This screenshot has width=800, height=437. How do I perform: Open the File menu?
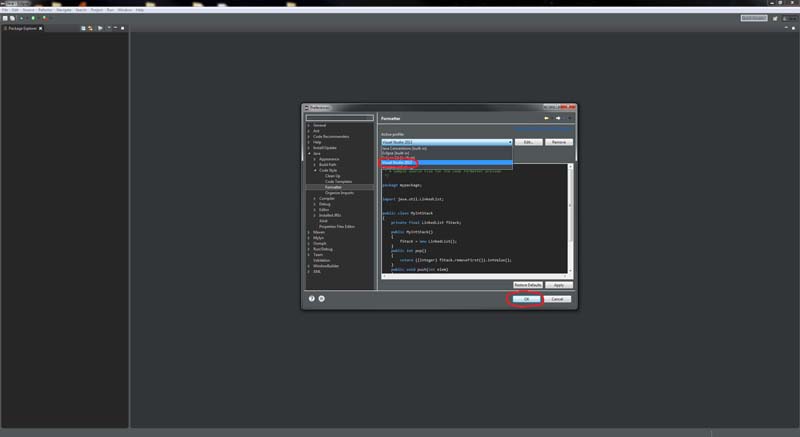5,10
